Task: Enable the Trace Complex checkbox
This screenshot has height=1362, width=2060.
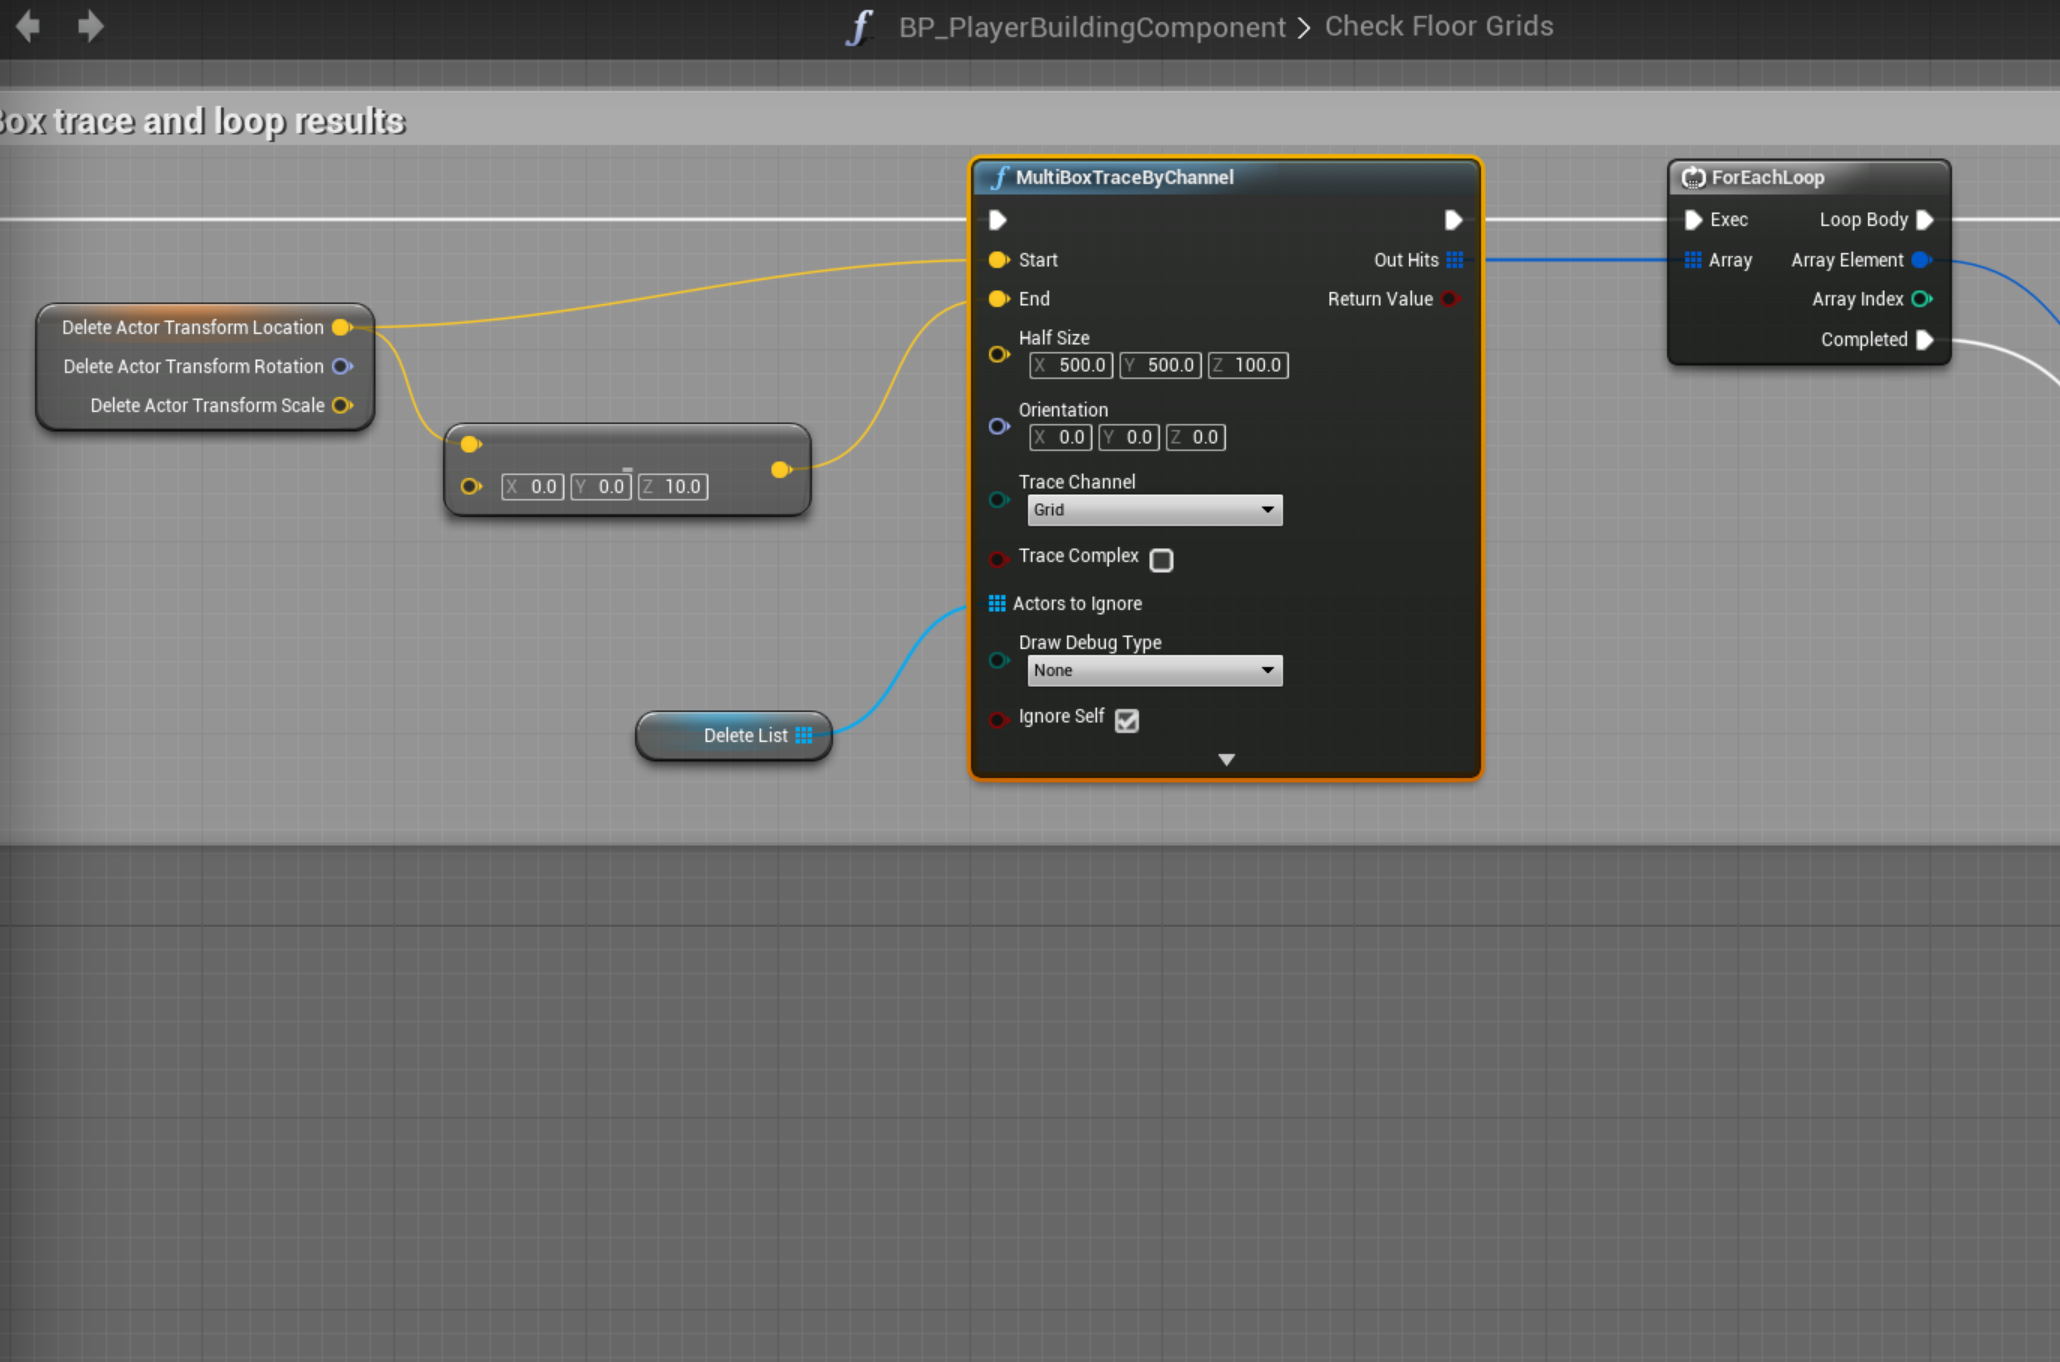Action: tap(1161, 560)
